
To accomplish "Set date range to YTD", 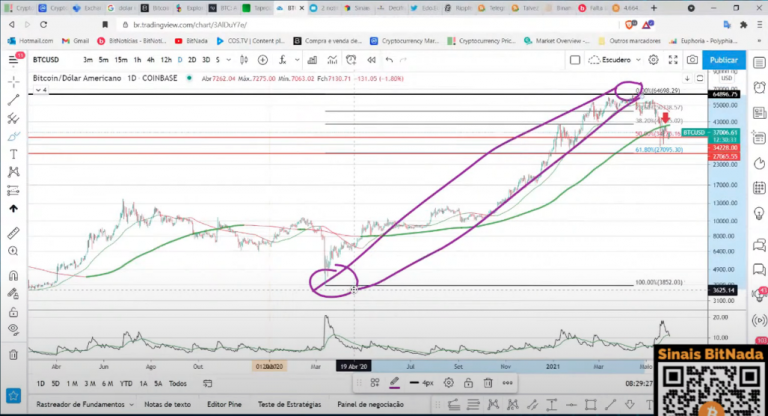I will 126,384.
